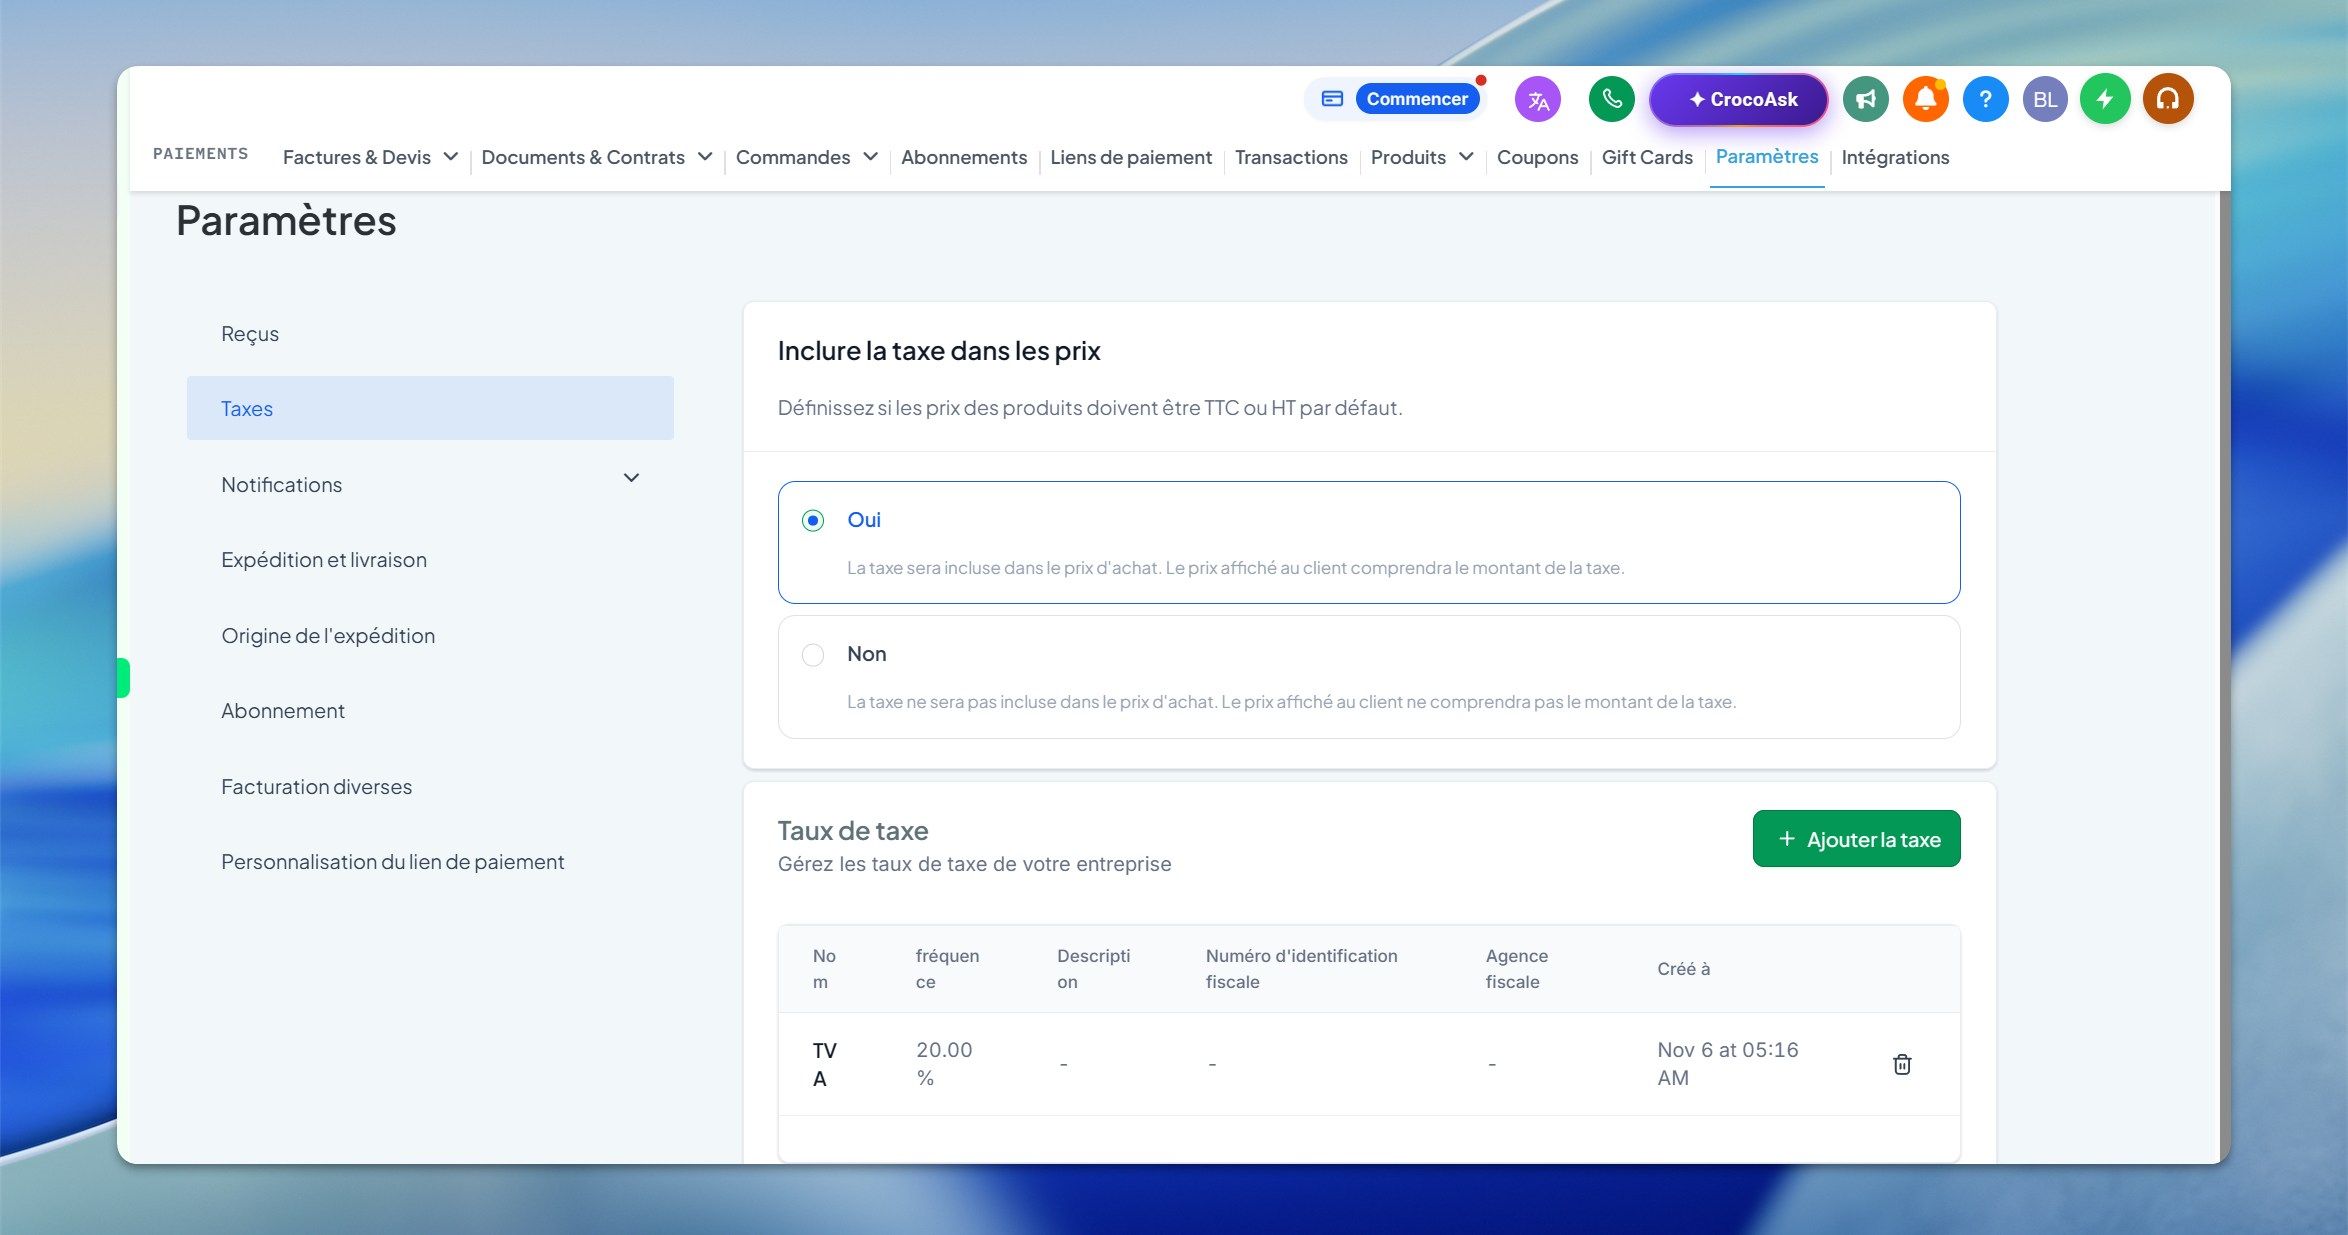The width and height of the screenshot is (2348, 1235).
Task: Open the green phone call icon
Action: (x=1612, y=100)
